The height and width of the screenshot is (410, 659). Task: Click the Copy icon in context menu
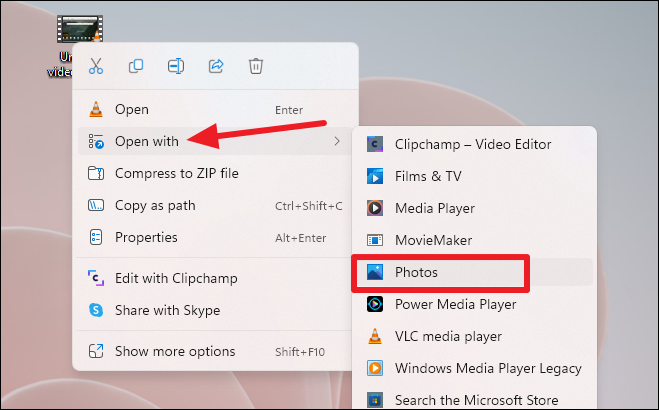tap(136, 66)
